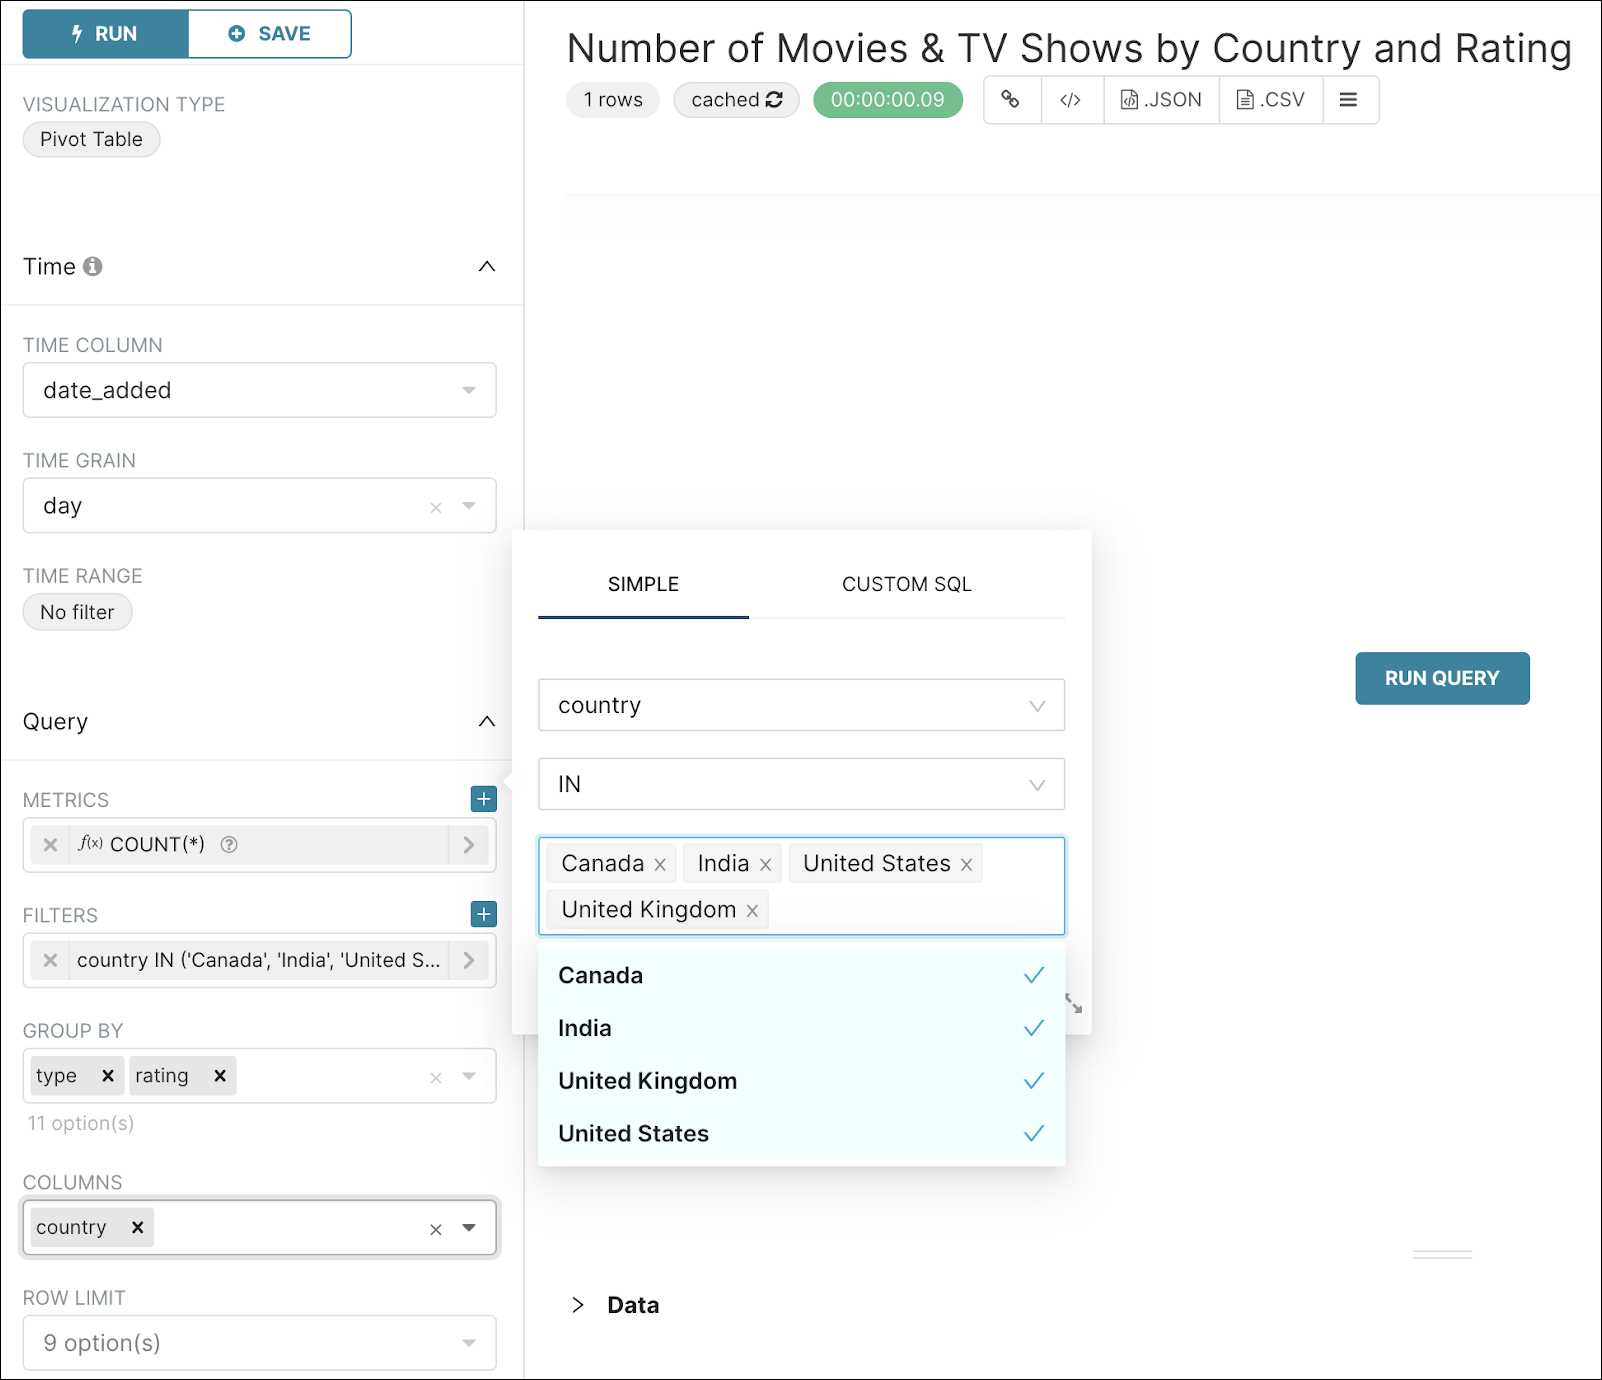This screenshot has width=1602, height=1380.
Task: Add a new filter with the plus icon
Action: point(483,914)
